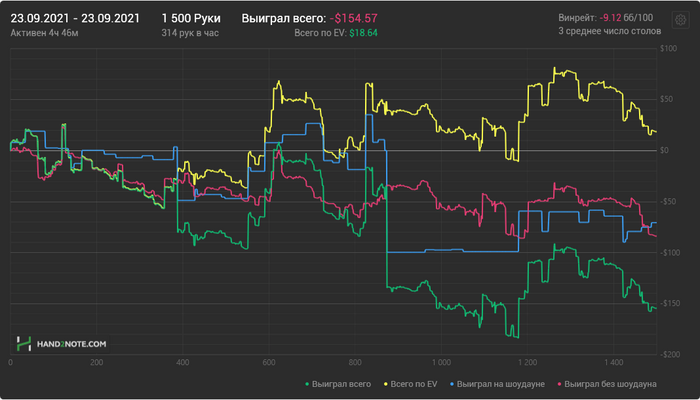Image resolution: width=700 pixels, height=400 pixels.
Task: Toggle the green 'Выиграл всего' legend dot
Action: [x=307, y=384]
